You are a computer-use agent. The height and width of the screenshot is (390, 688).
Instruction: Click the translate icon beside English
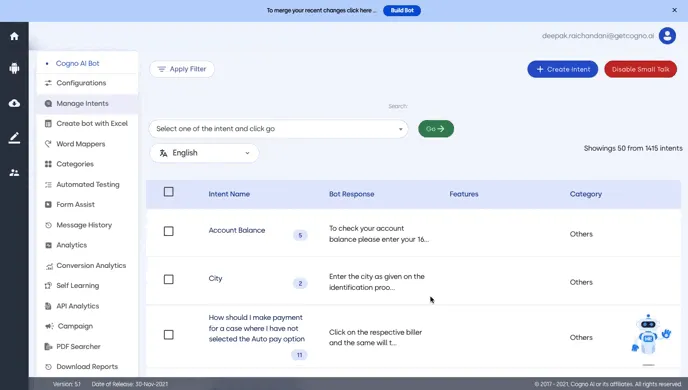163,153
